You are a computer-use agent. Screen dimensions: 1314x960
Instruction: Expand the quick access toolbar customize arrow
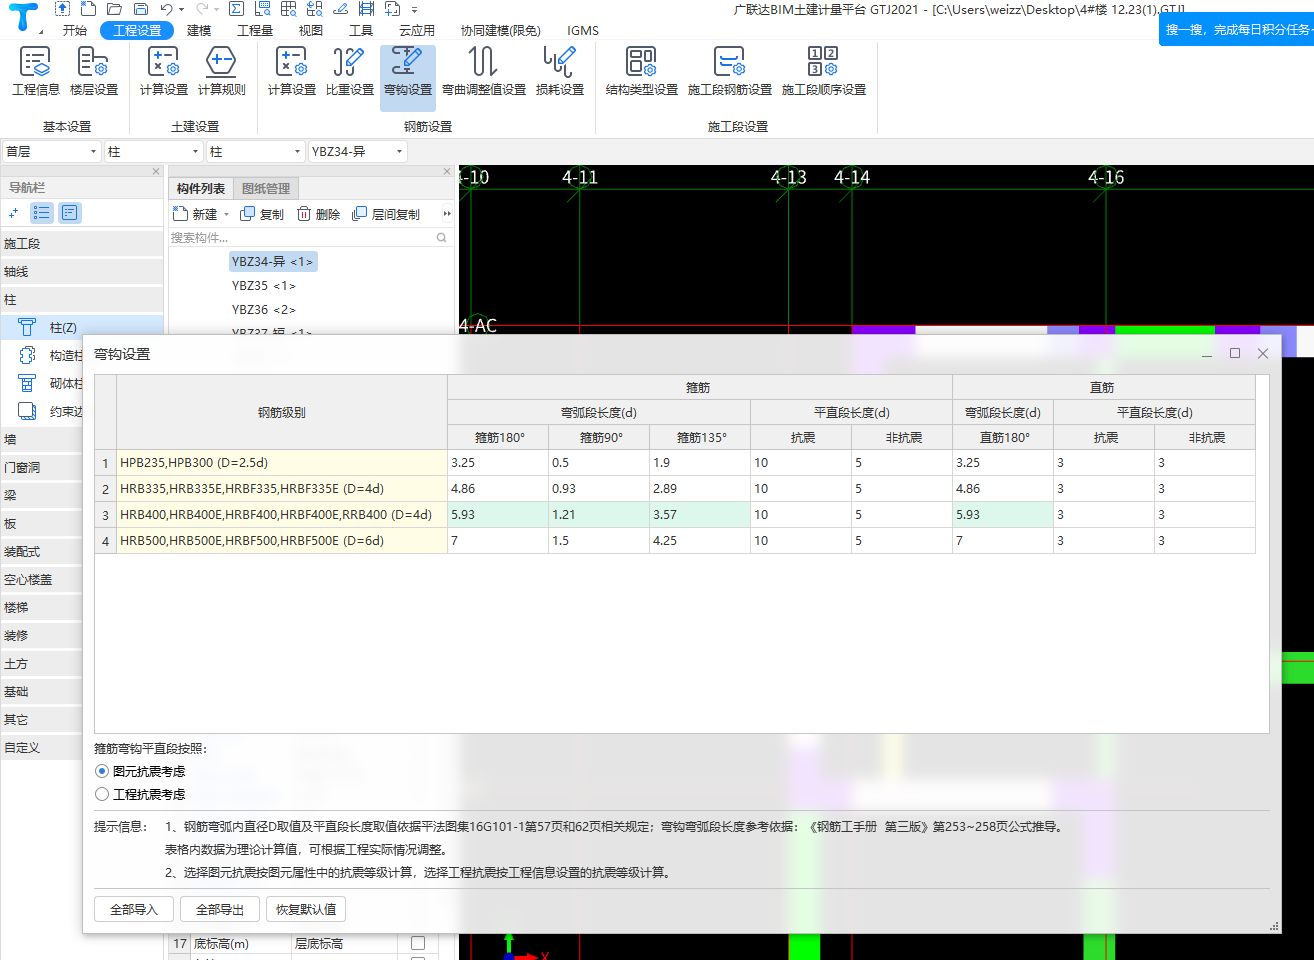tap(415, 10)
